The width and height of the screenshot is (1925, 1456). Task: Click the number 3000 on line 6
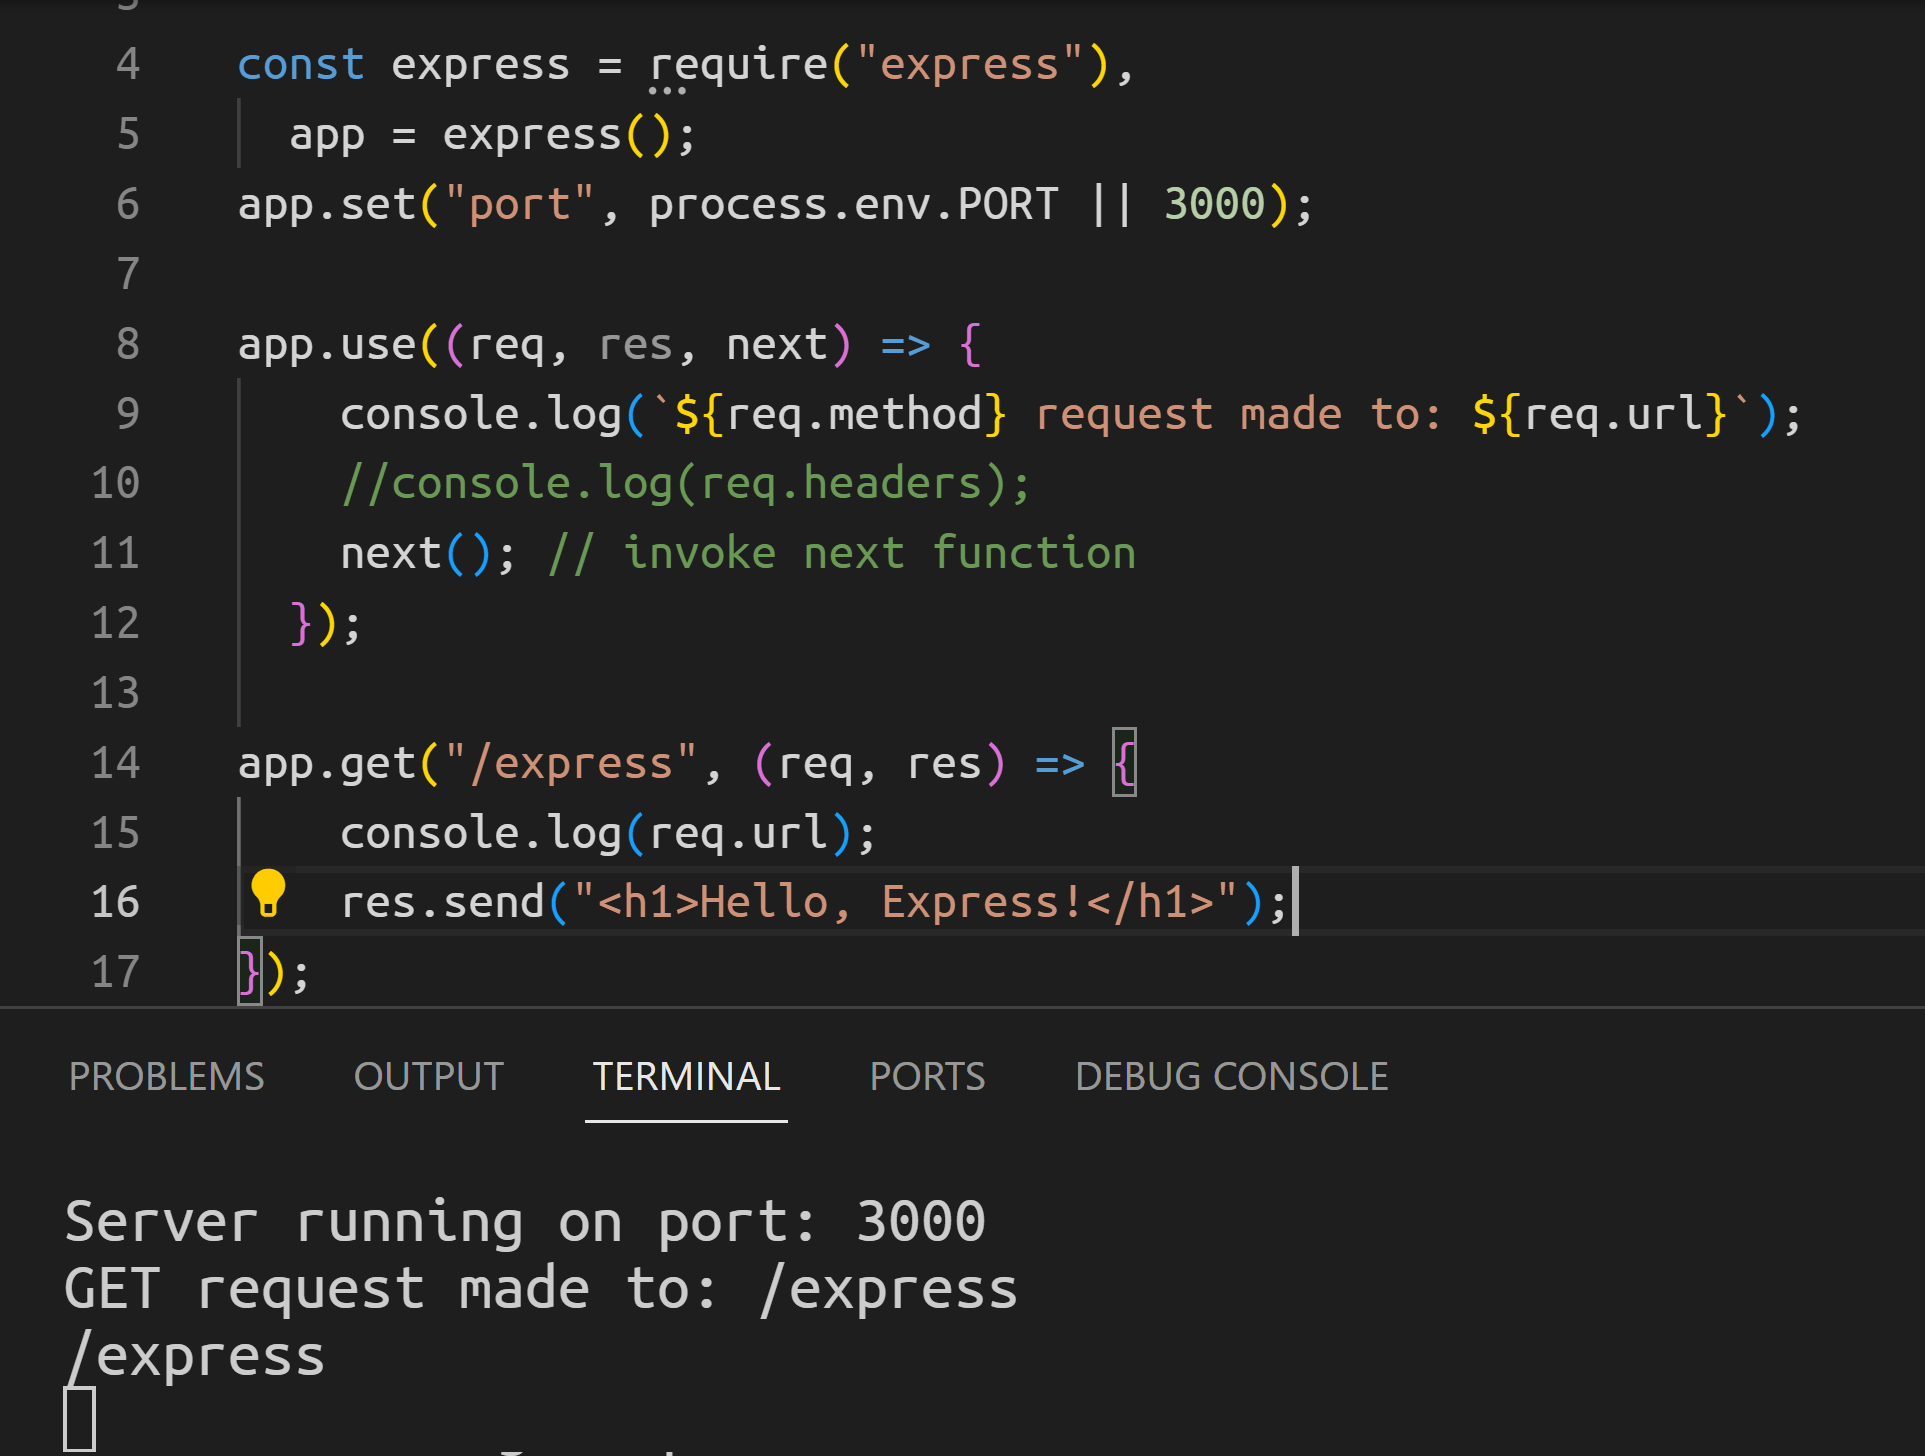1214,205
